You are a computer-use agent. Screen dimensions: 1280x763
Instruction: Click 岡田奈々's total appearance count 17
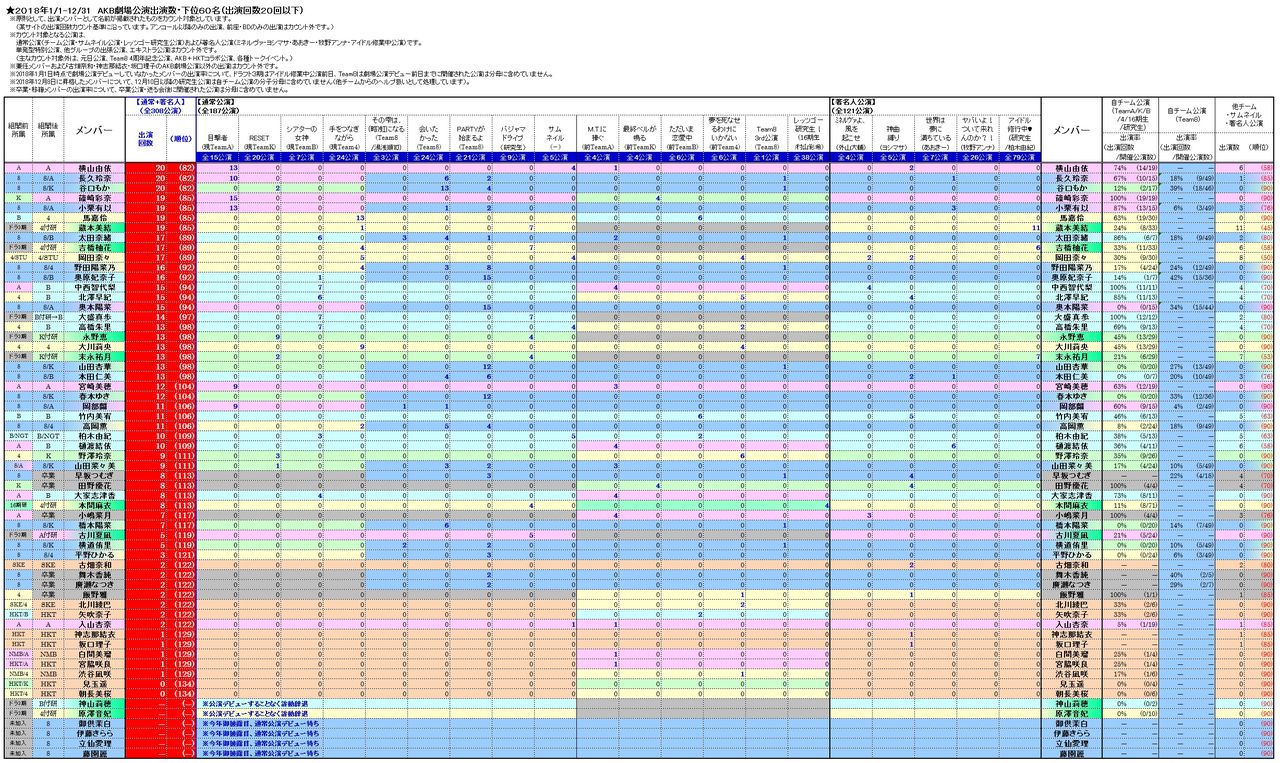tap(146, 257)
